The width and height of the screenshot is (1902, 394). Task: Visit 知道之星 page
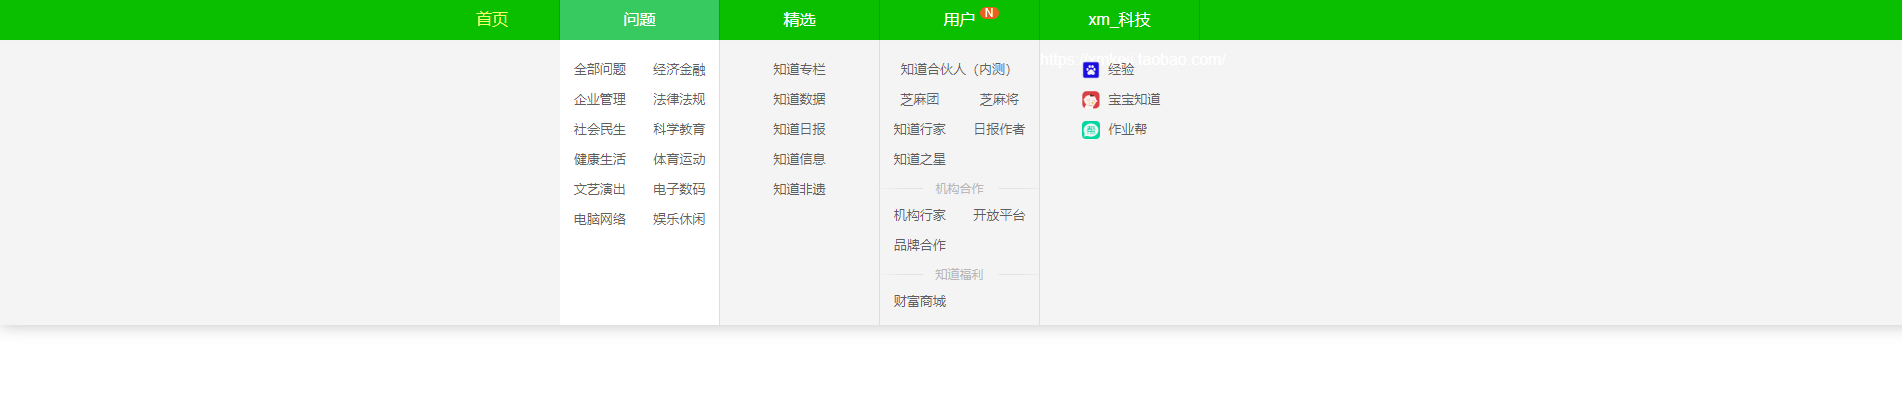click(919, 159)
